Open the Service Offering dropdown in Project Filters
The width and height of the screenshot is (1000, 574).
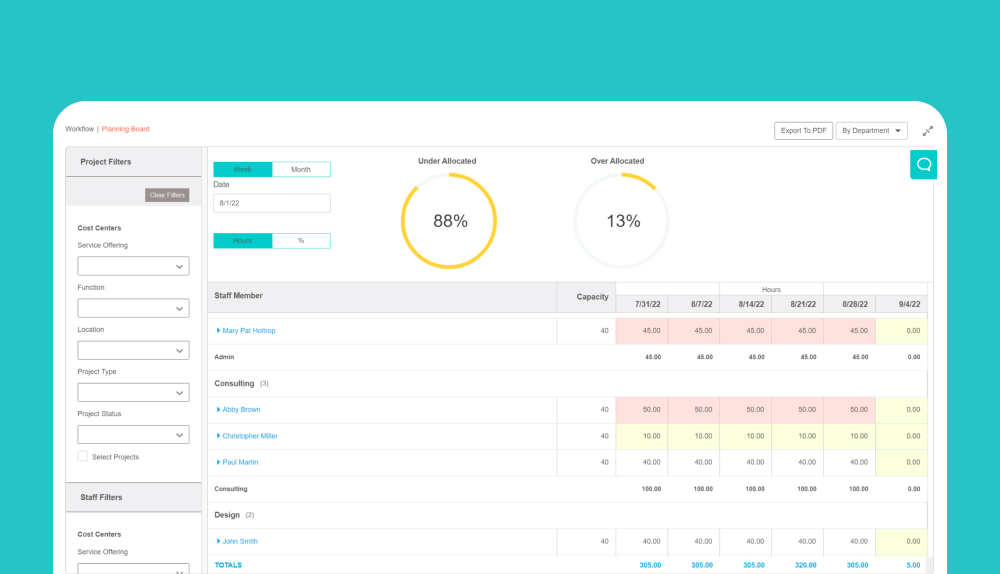pos(133,266)
